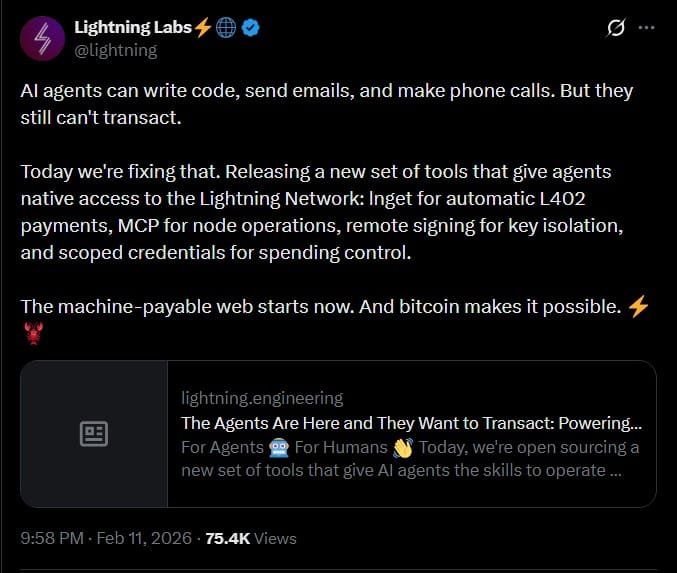The height and width of the screenshot is (573, 677).
Task: Open "The Agents Are Here" article title
Action: pyautogui.click(x=411, y=422)
